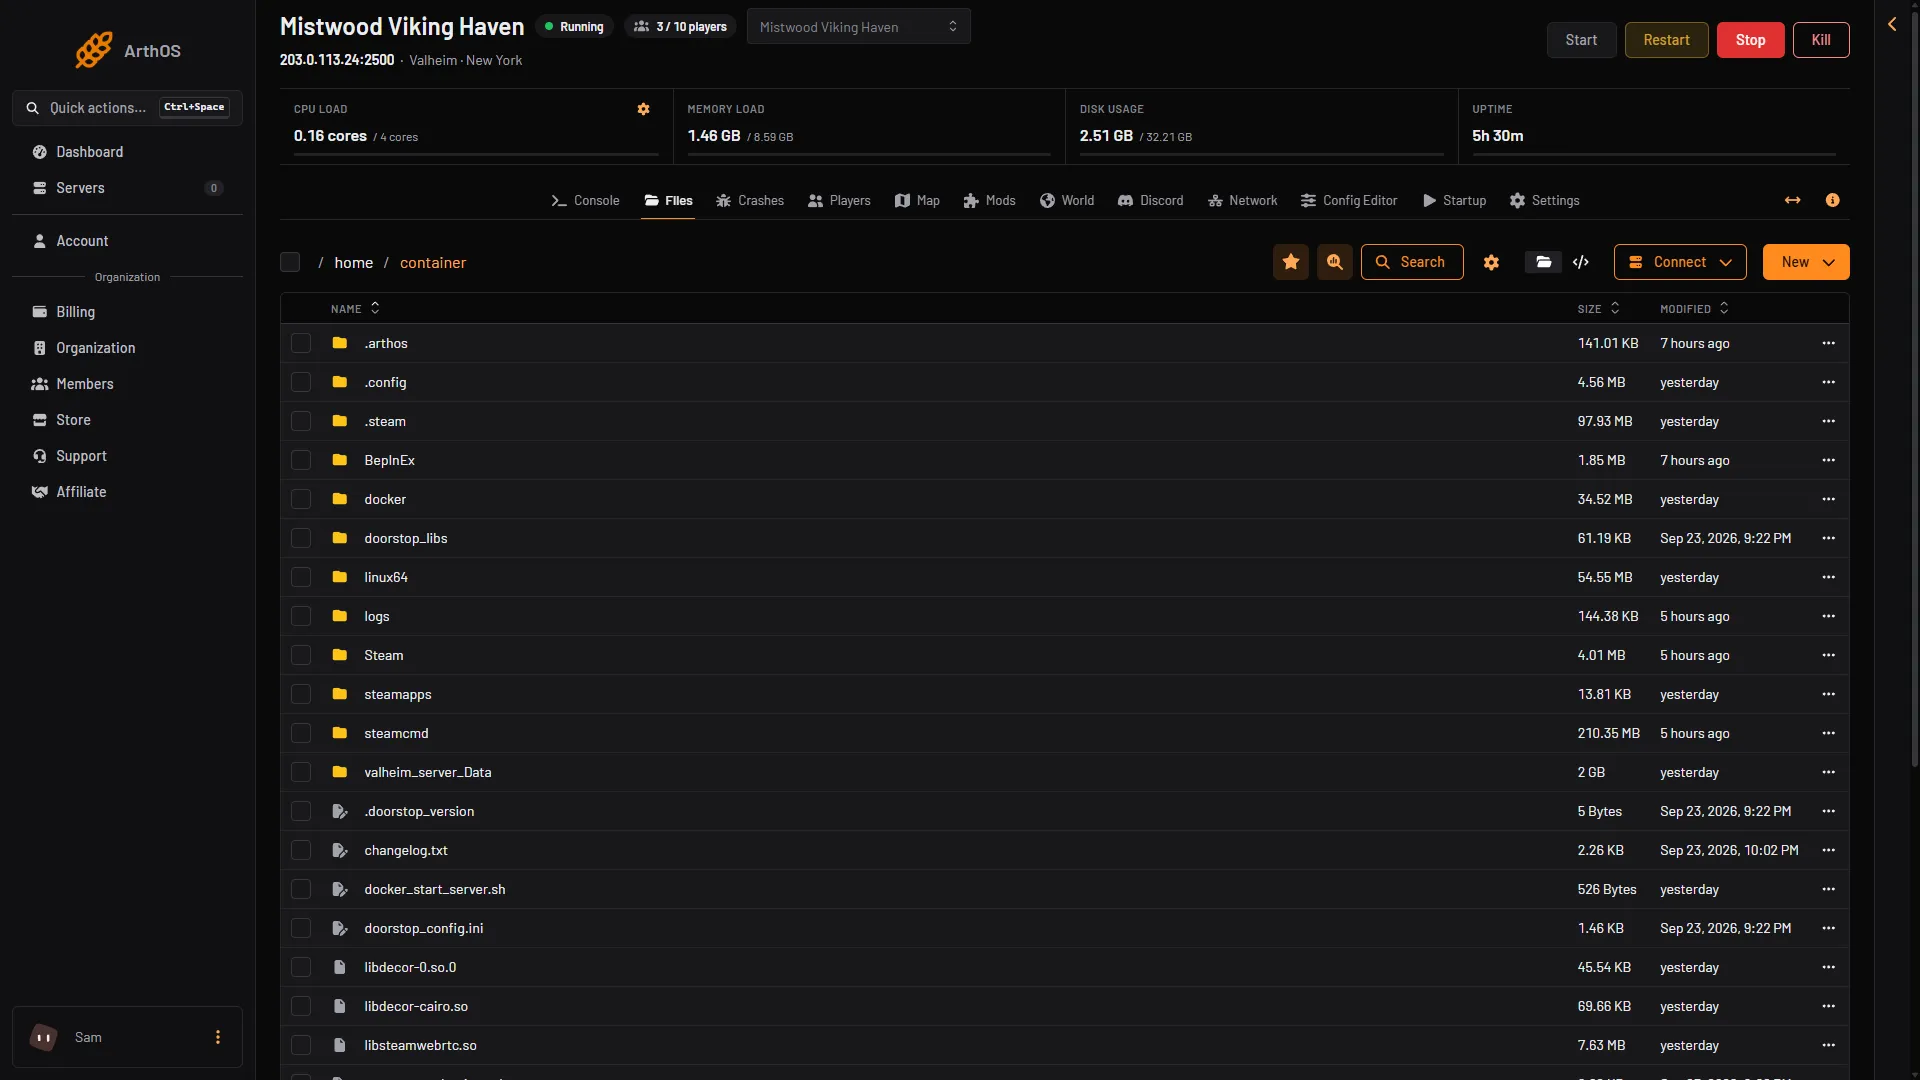Click the Restart server button
Viewport: 1920px width, 1080px height.
1666,40
